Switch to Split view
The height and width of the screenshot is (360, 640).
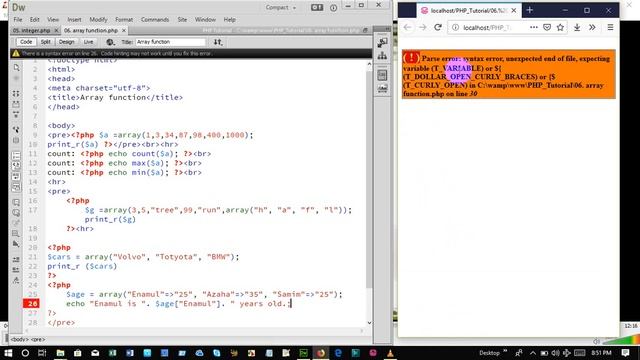[45, 42]
